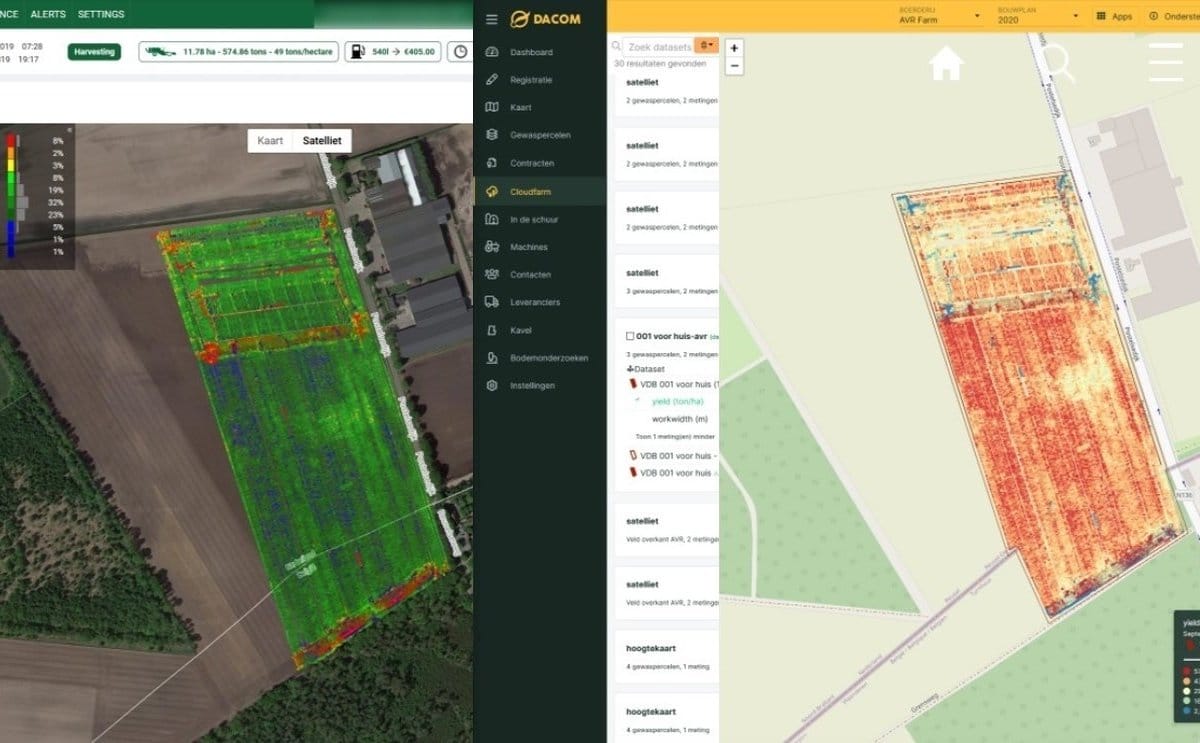Select the Gewaspercelen layers icon
The width and height of the screenshot is (1200, 743).
click(491, 135)
